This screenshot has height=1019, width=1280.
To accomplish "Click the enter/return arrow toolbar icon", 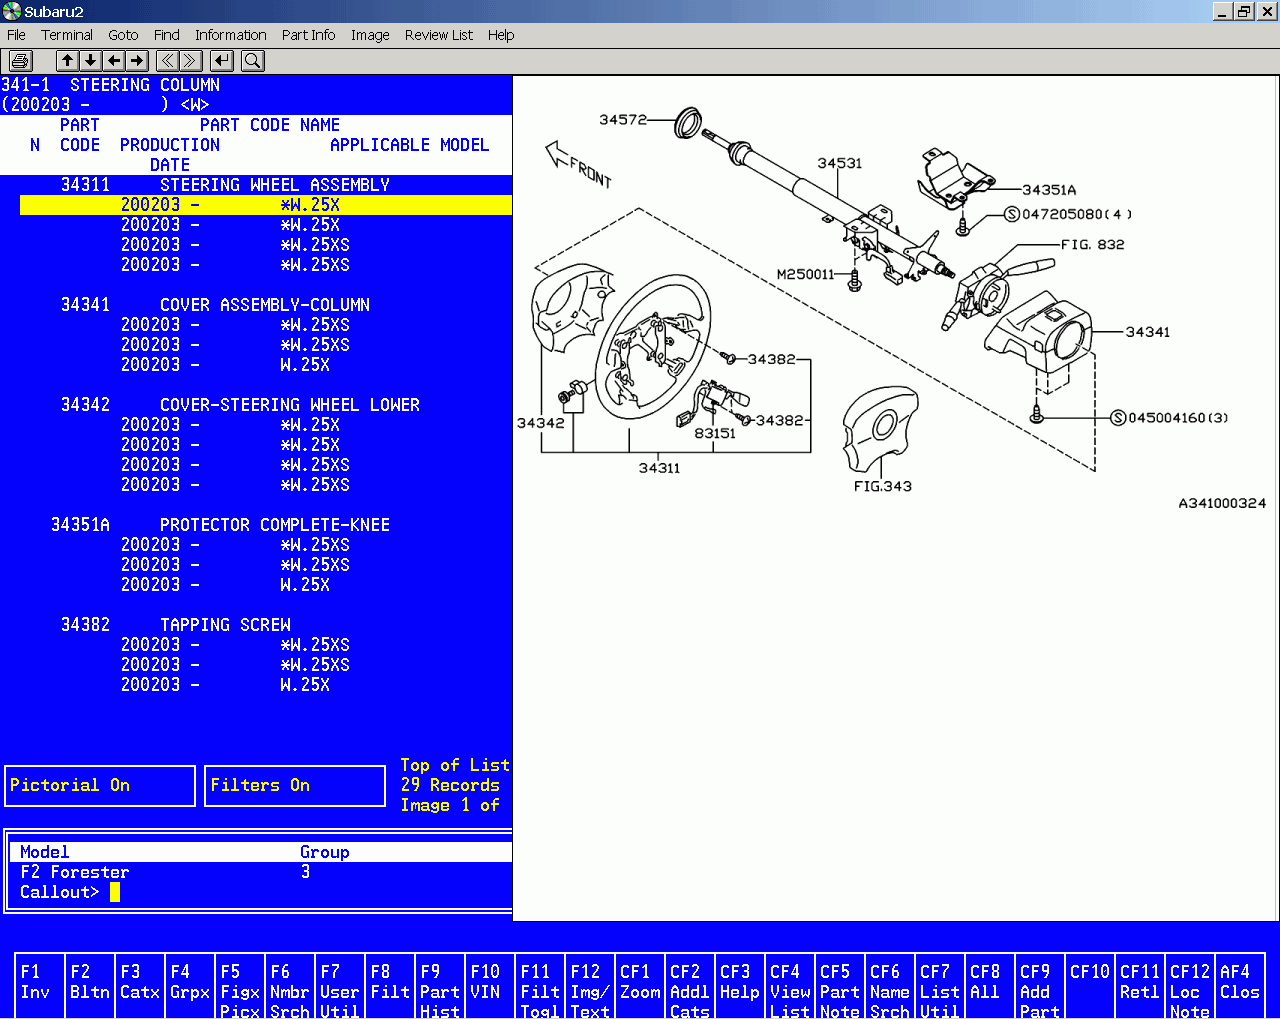I will click(x=222, y=61).
